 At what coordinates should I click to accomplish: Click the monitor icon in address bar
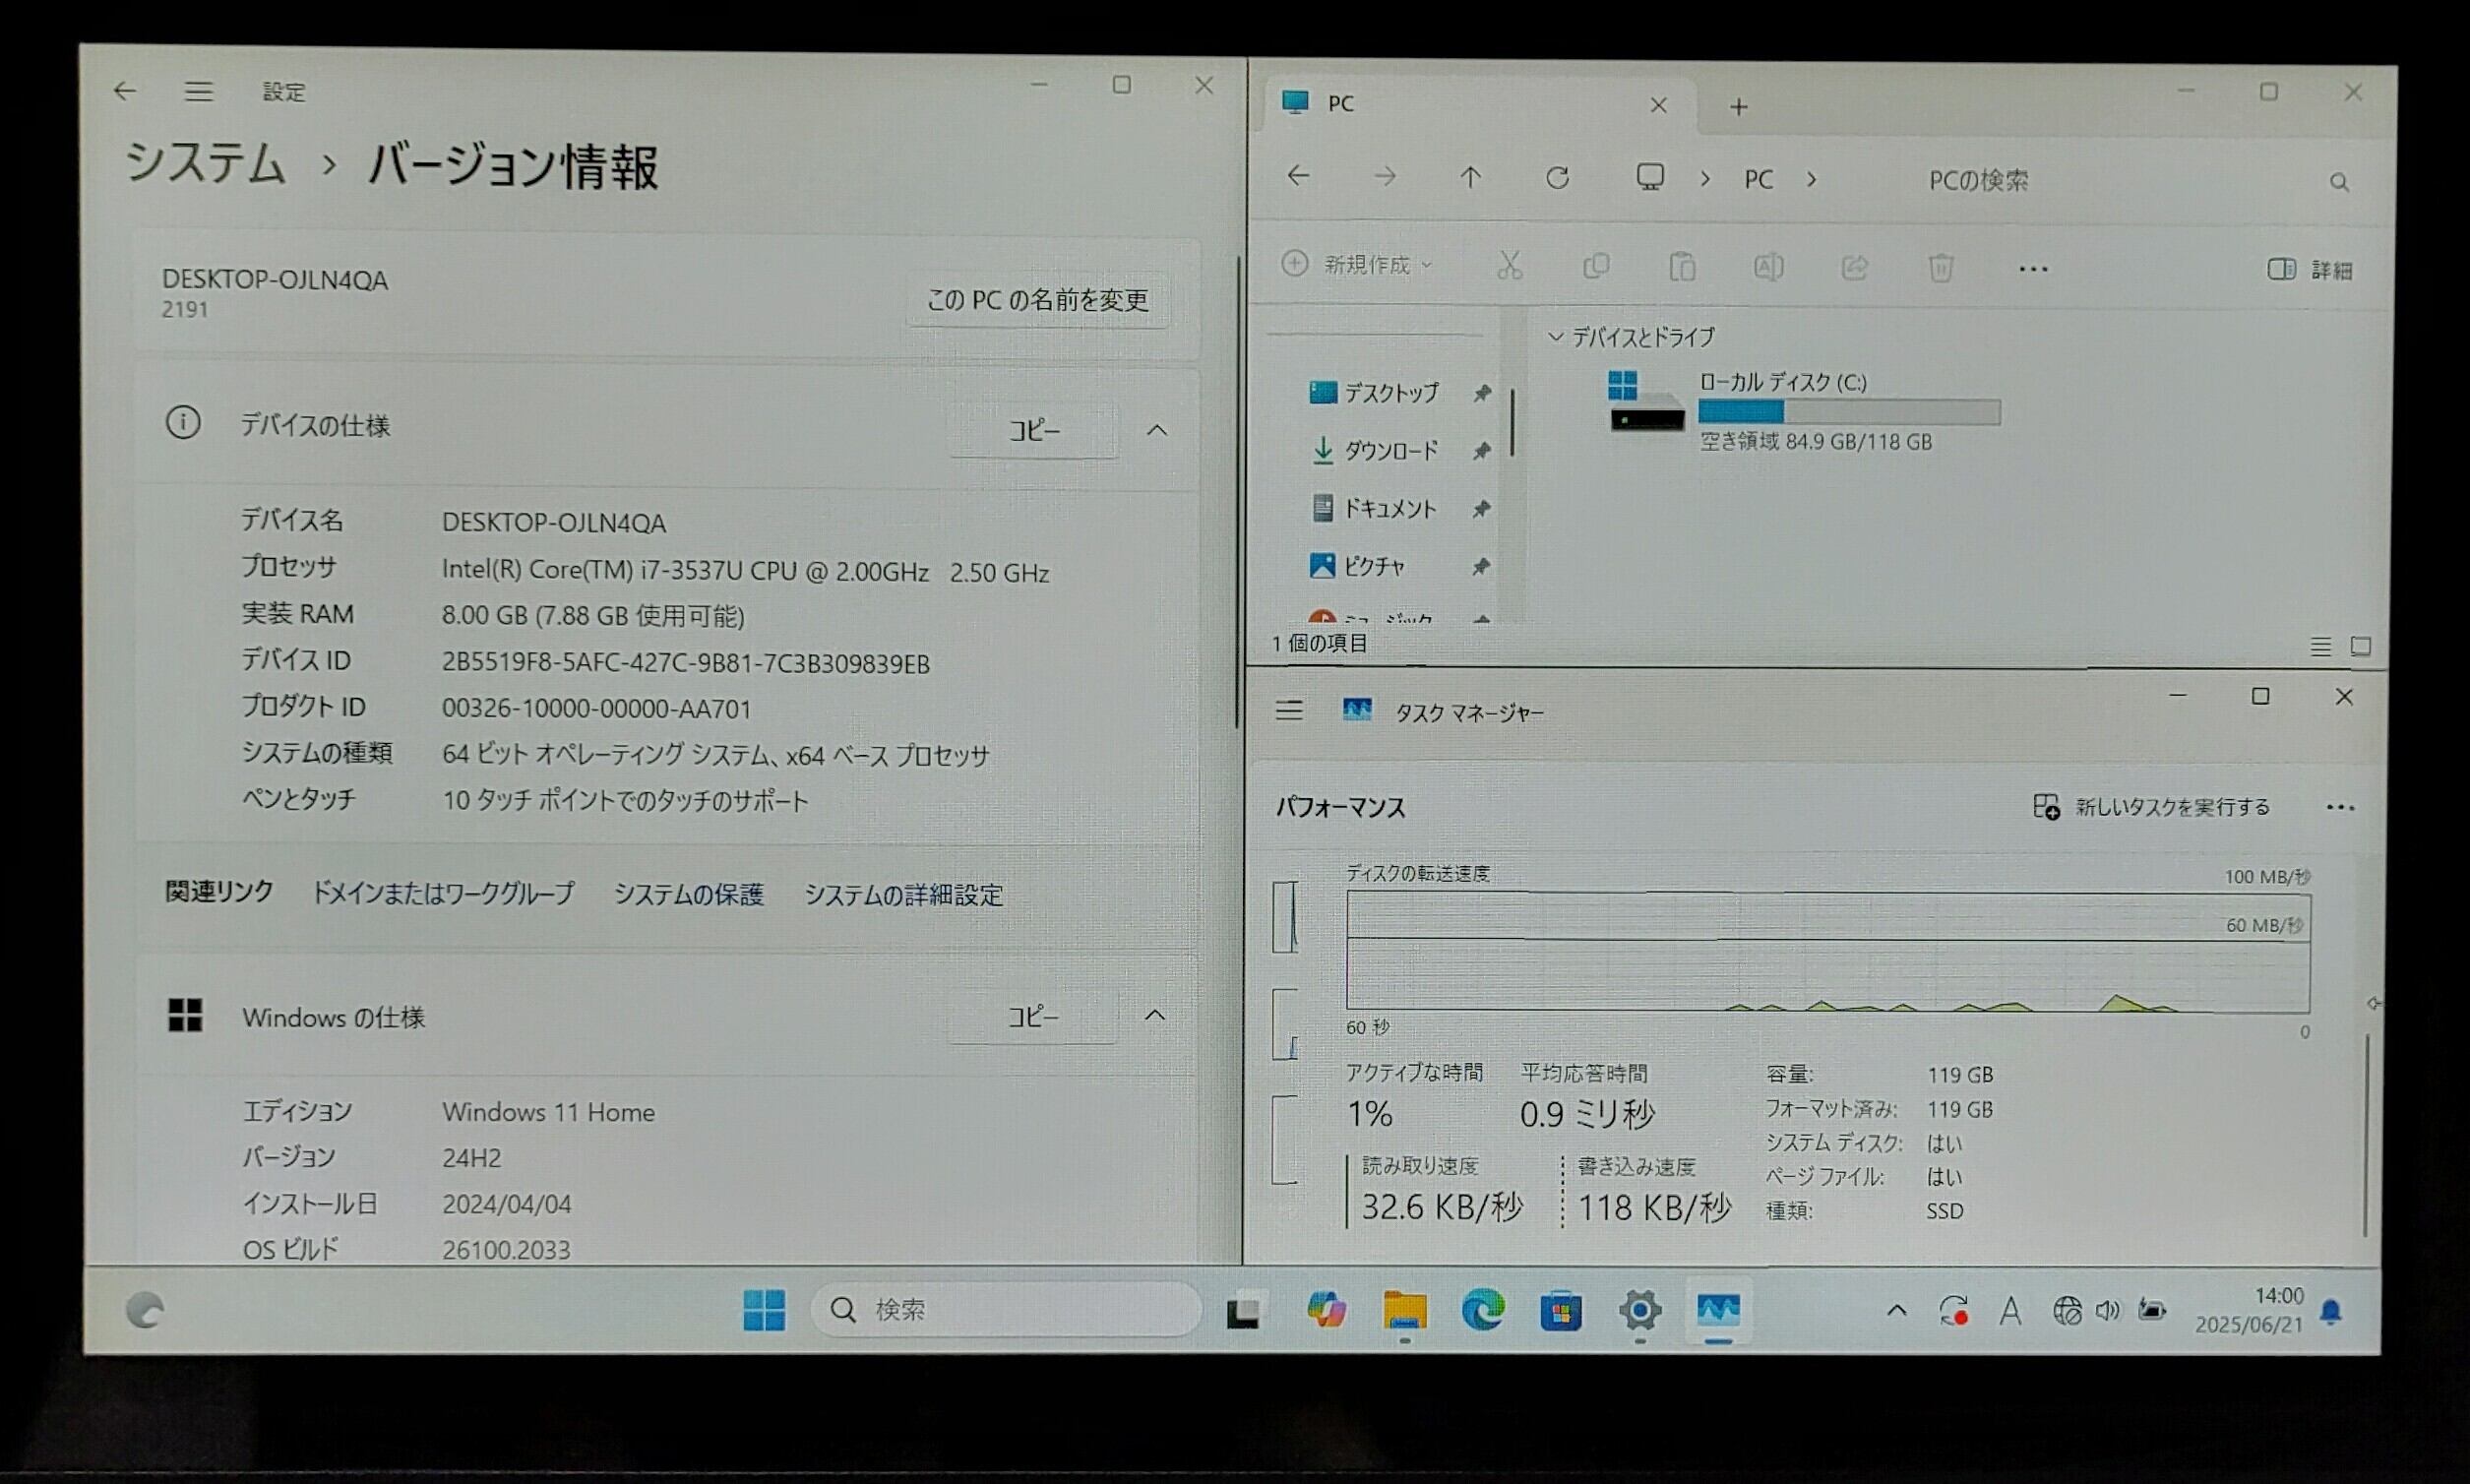point(1649,178)
